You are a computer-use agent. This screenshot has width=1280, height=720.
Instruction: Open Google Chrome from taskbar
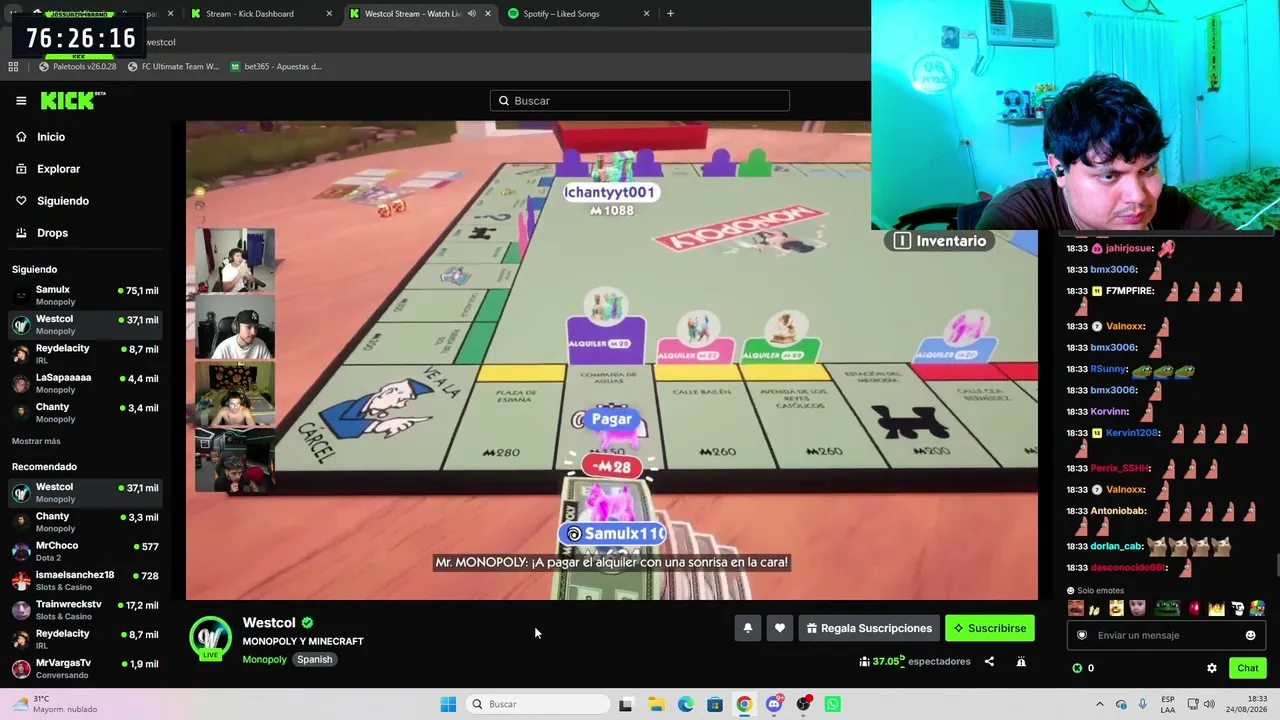coord(744,704)
